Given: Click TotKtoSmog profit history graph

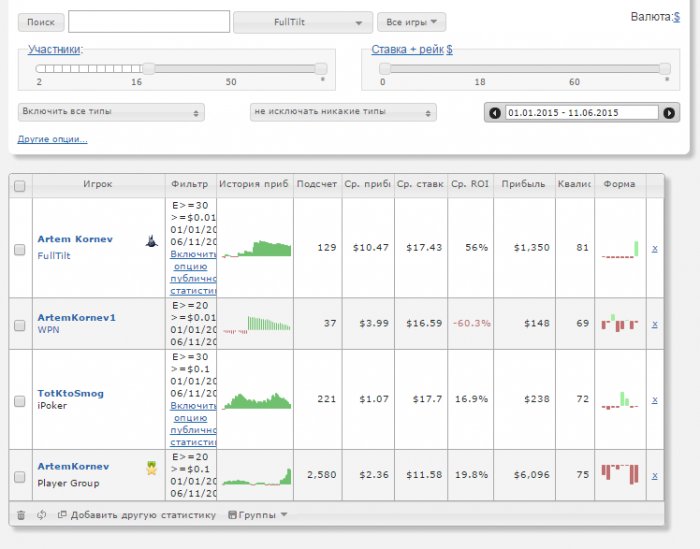Looking at the screenshot, I should point(256,401).
